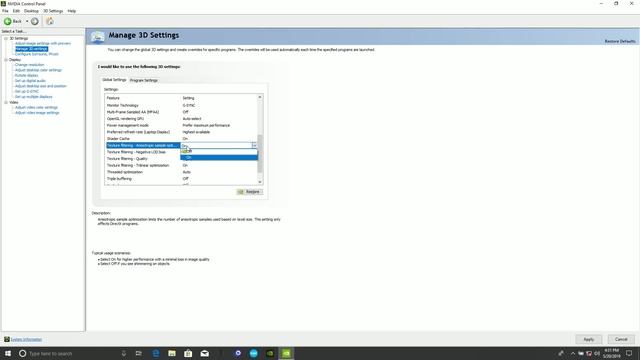Select Set up G-SYNC
This screenshot has width=640, height=360.
pos(27,91)
